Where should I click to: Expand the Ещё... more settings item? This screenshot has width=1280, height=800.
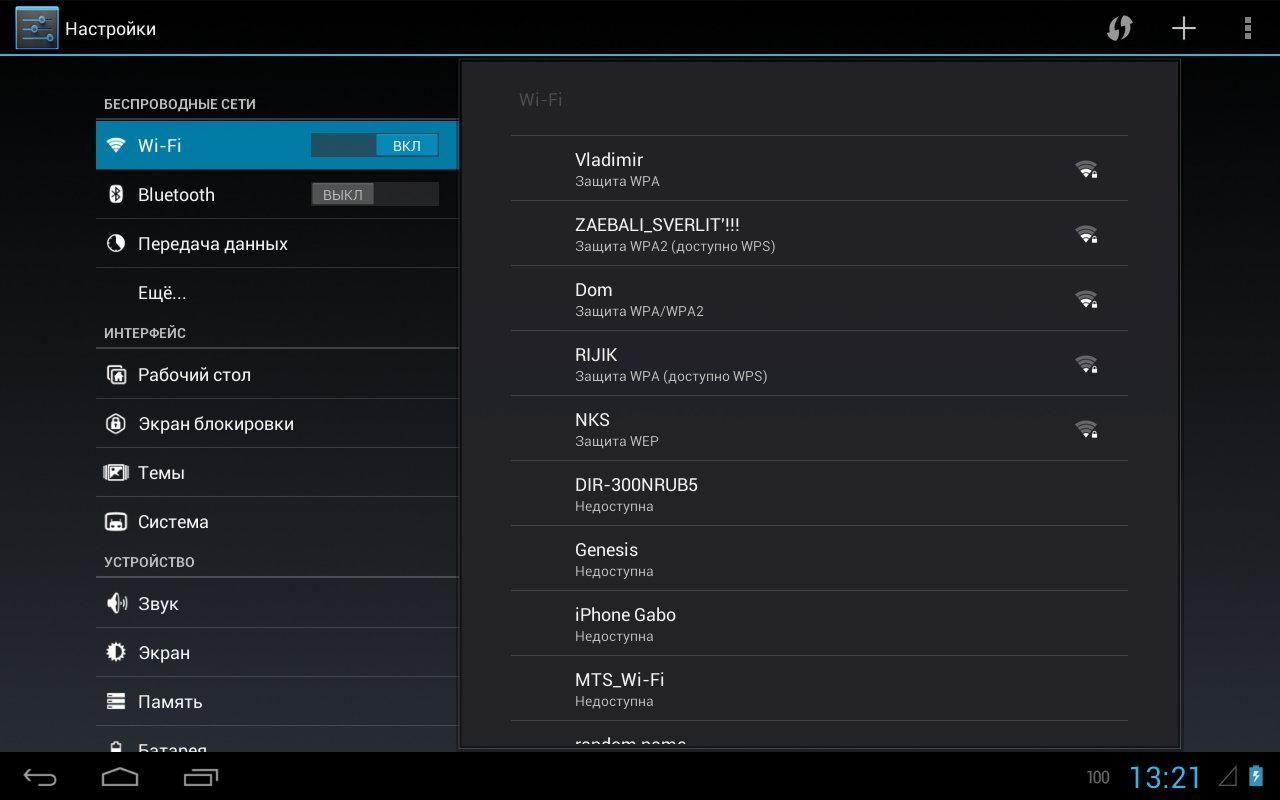[x=162, y=293]
